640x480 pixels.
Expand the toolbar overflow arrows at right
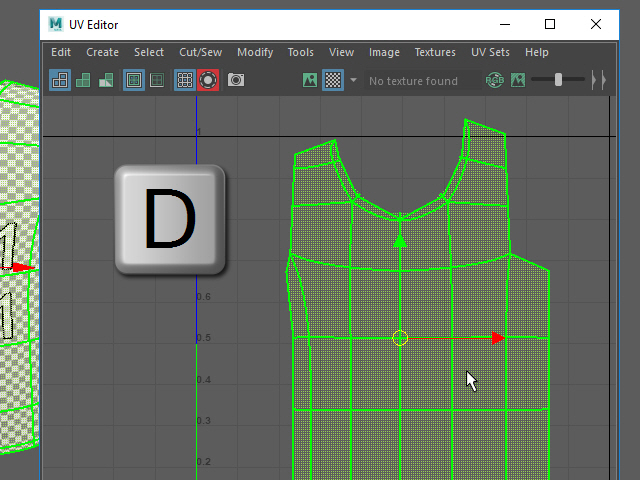pos(598,80)
